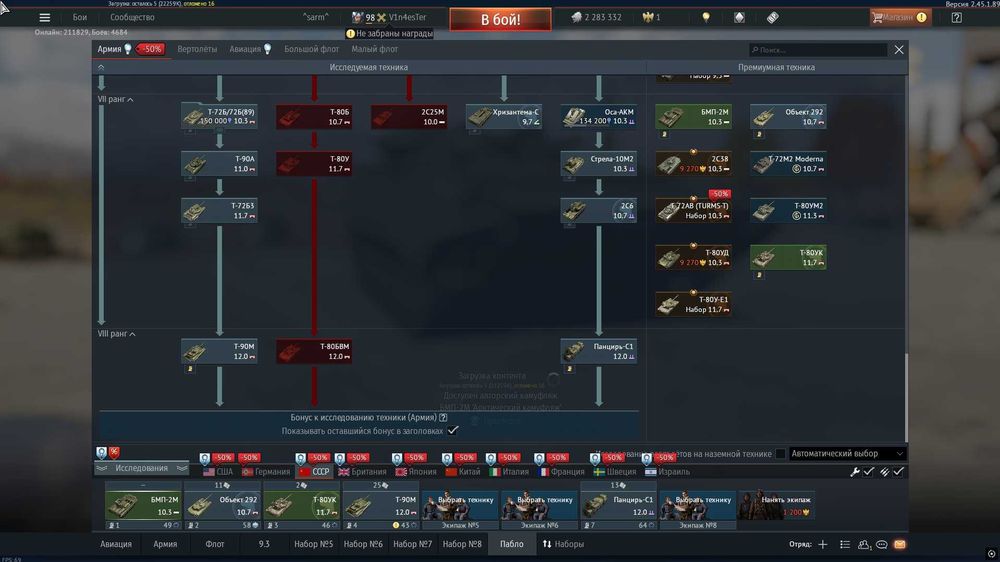1000x562 pixels.
Task: Switch to the Пабло preset
Action: pos(511,544)
